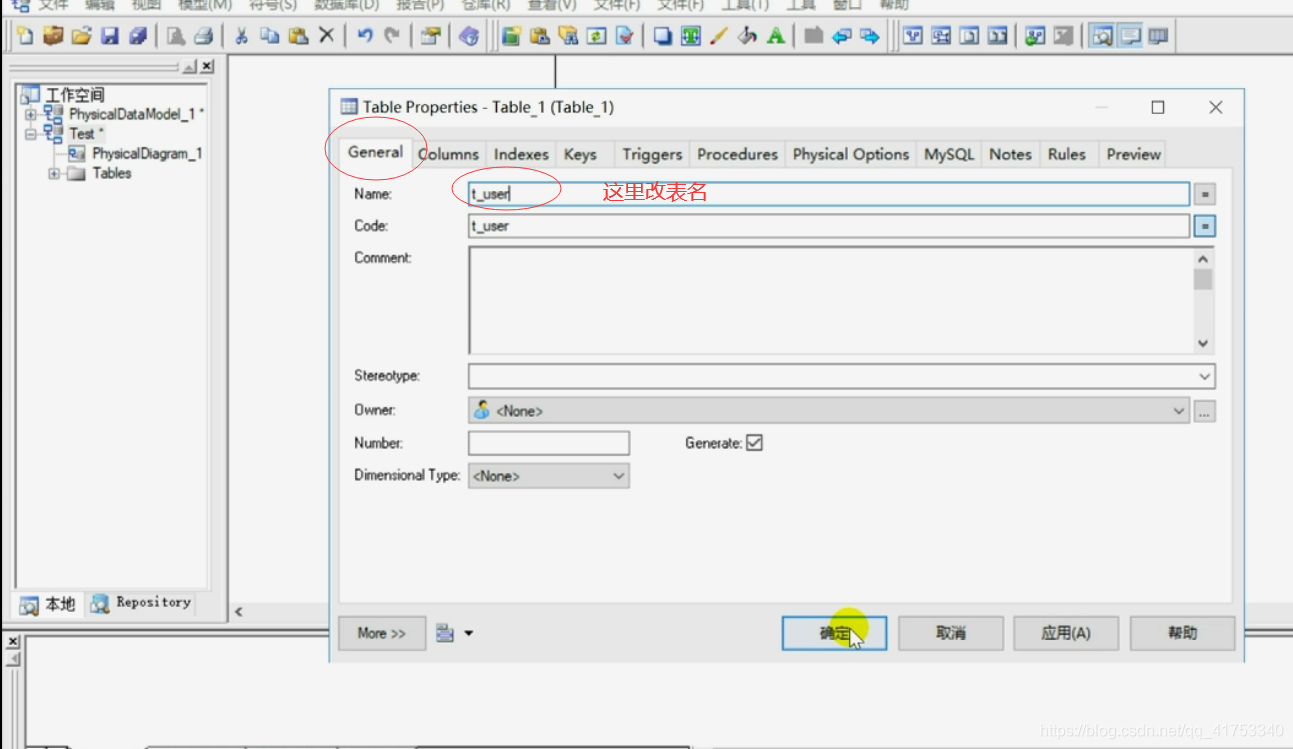
Task: Click the Comment box scroll up arrow
Action: 1203,258
